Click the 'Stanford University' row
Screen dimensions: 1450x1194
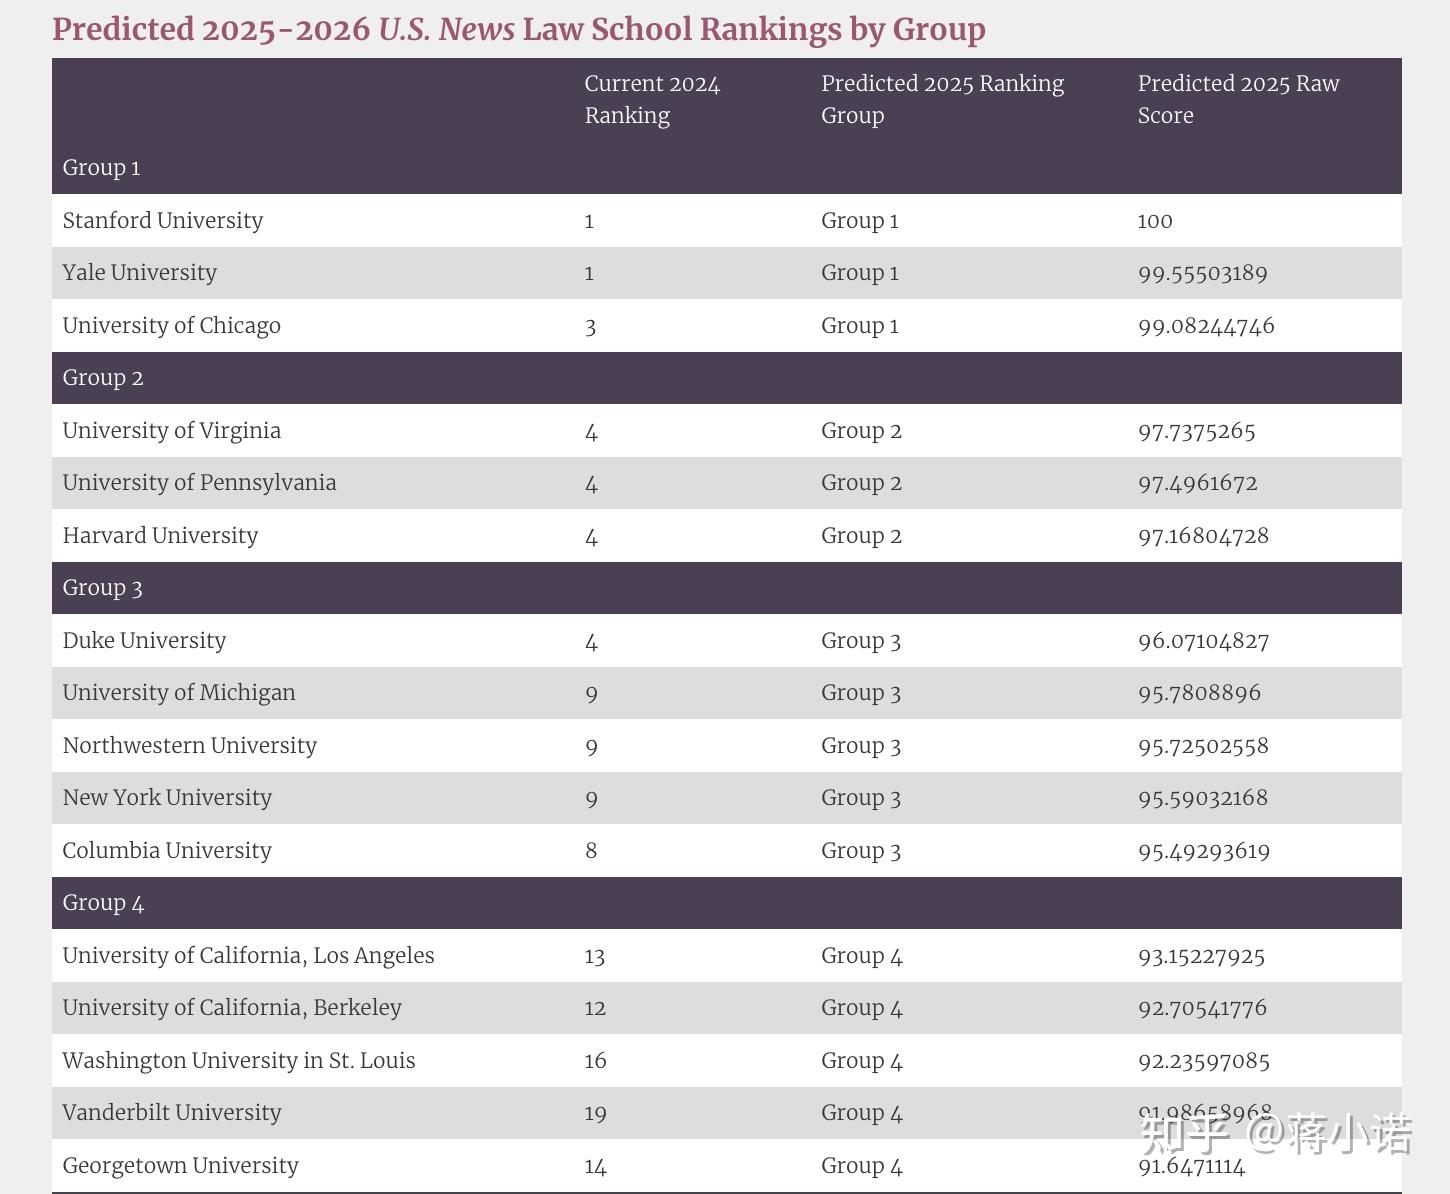(x=163, y=220)
